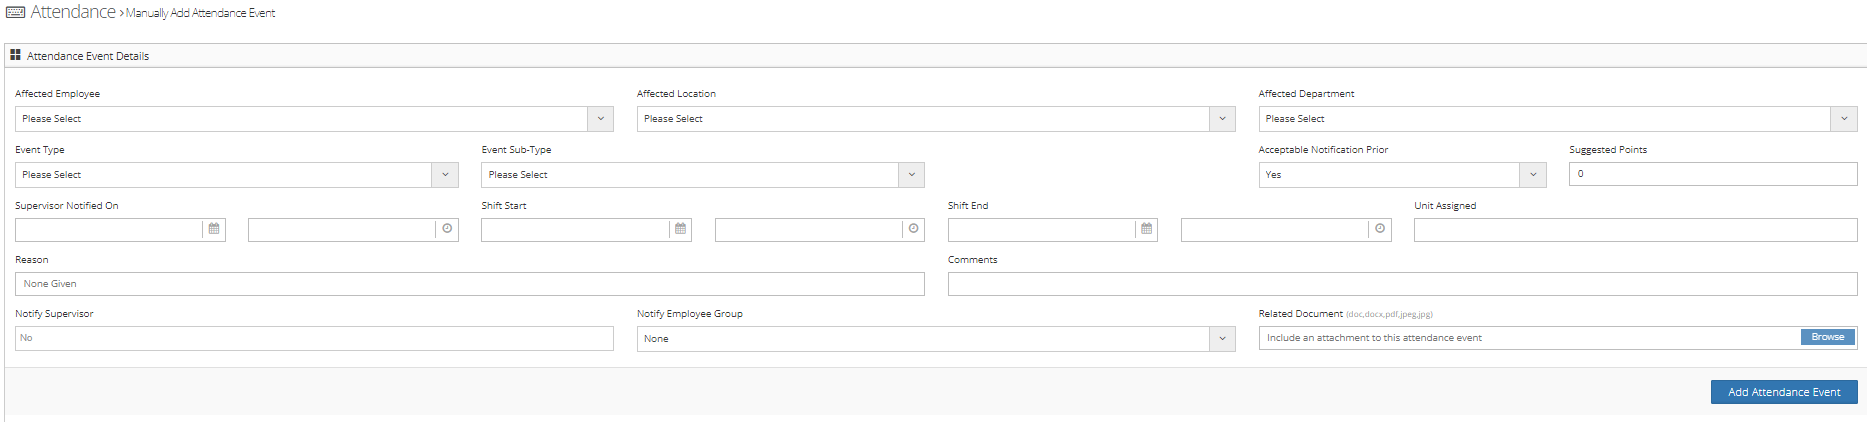Expand the Affected Department dropdown

click(x=1844, y=119)
